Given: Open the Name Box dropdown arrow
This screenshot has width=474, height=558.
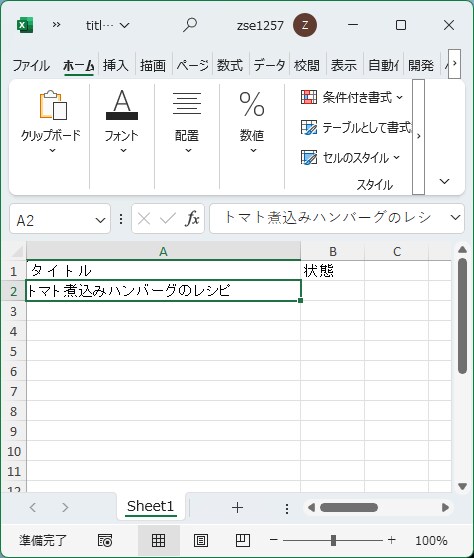Looking at the screenshot, I should [x=100, y=221].
